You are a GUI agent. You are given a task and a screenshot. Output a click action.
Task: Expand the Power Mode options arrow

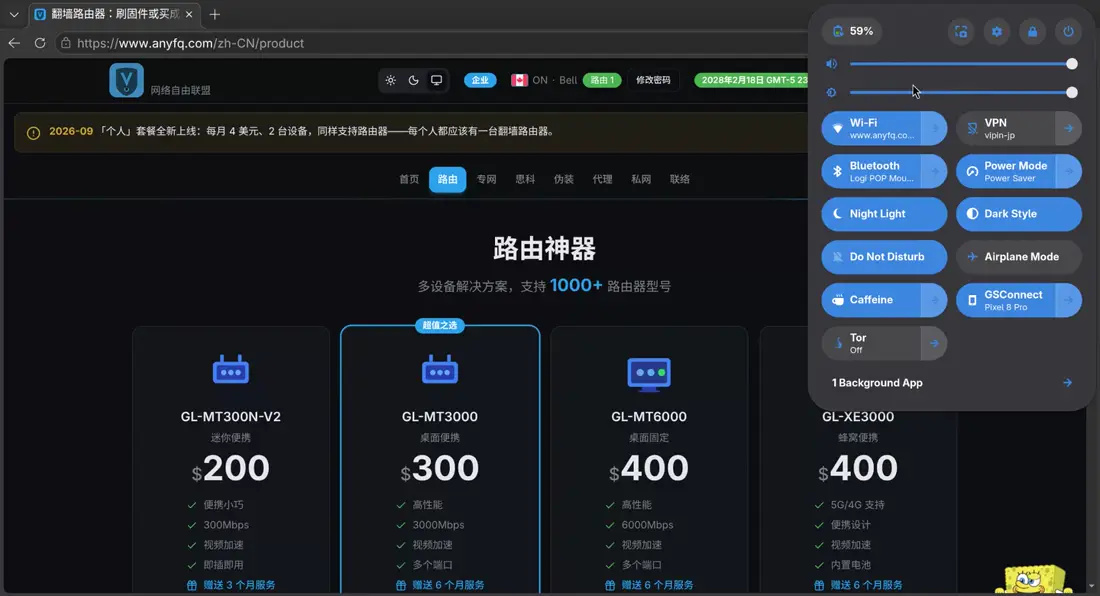(x=1068, y=171)
